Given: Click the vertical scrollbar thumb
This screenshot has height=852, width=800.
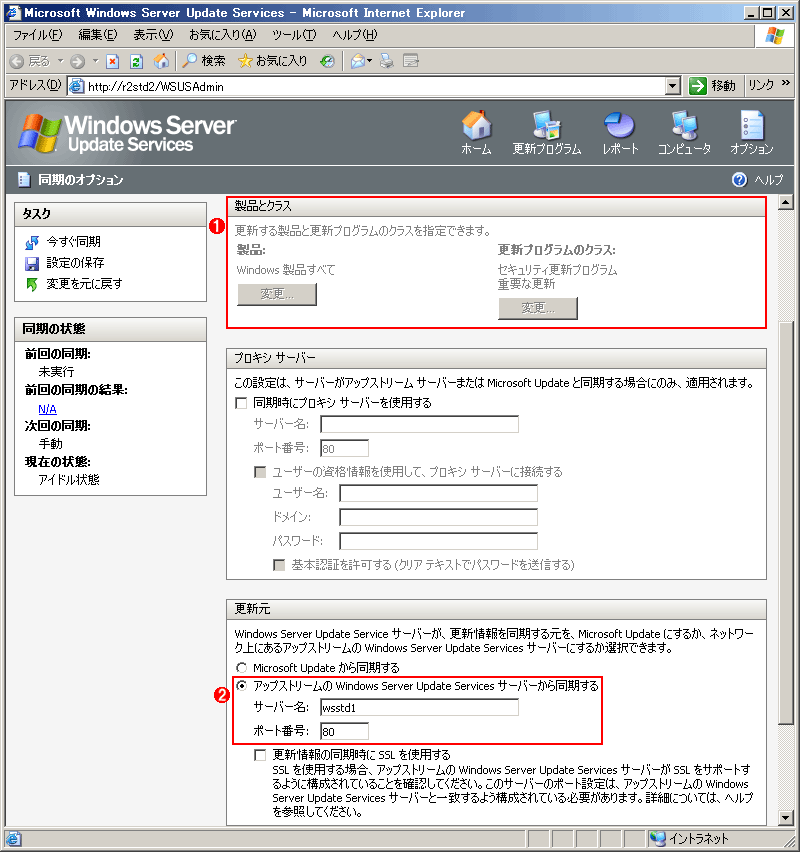Looking at the screenshot, I should (x=785, y=524).
